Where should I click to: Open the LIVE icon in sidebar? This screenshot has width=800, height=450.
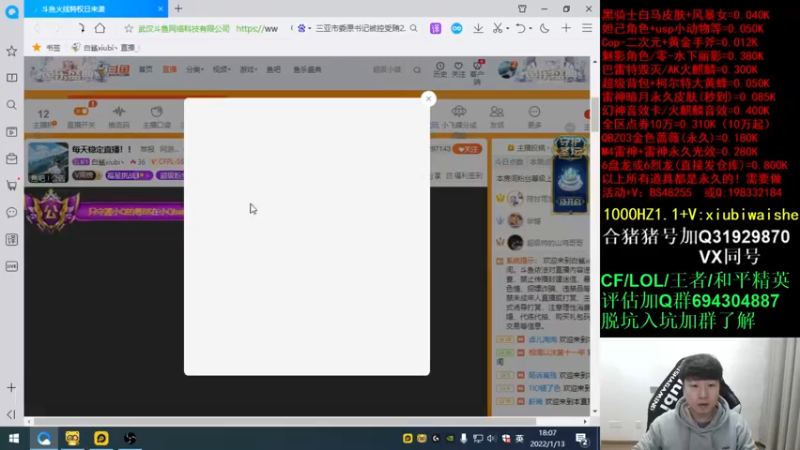pyautogui.click(x=11, y=266)
